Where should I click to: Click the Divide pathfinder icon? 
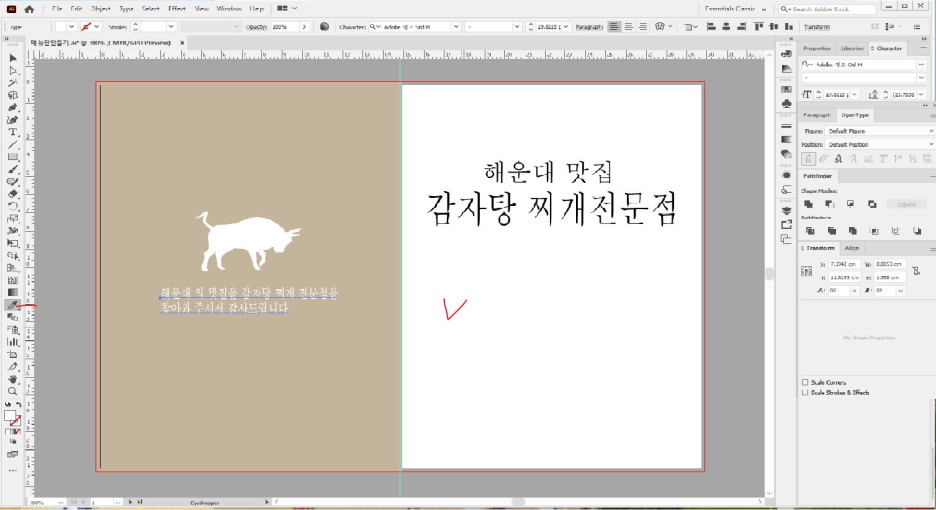810,231
